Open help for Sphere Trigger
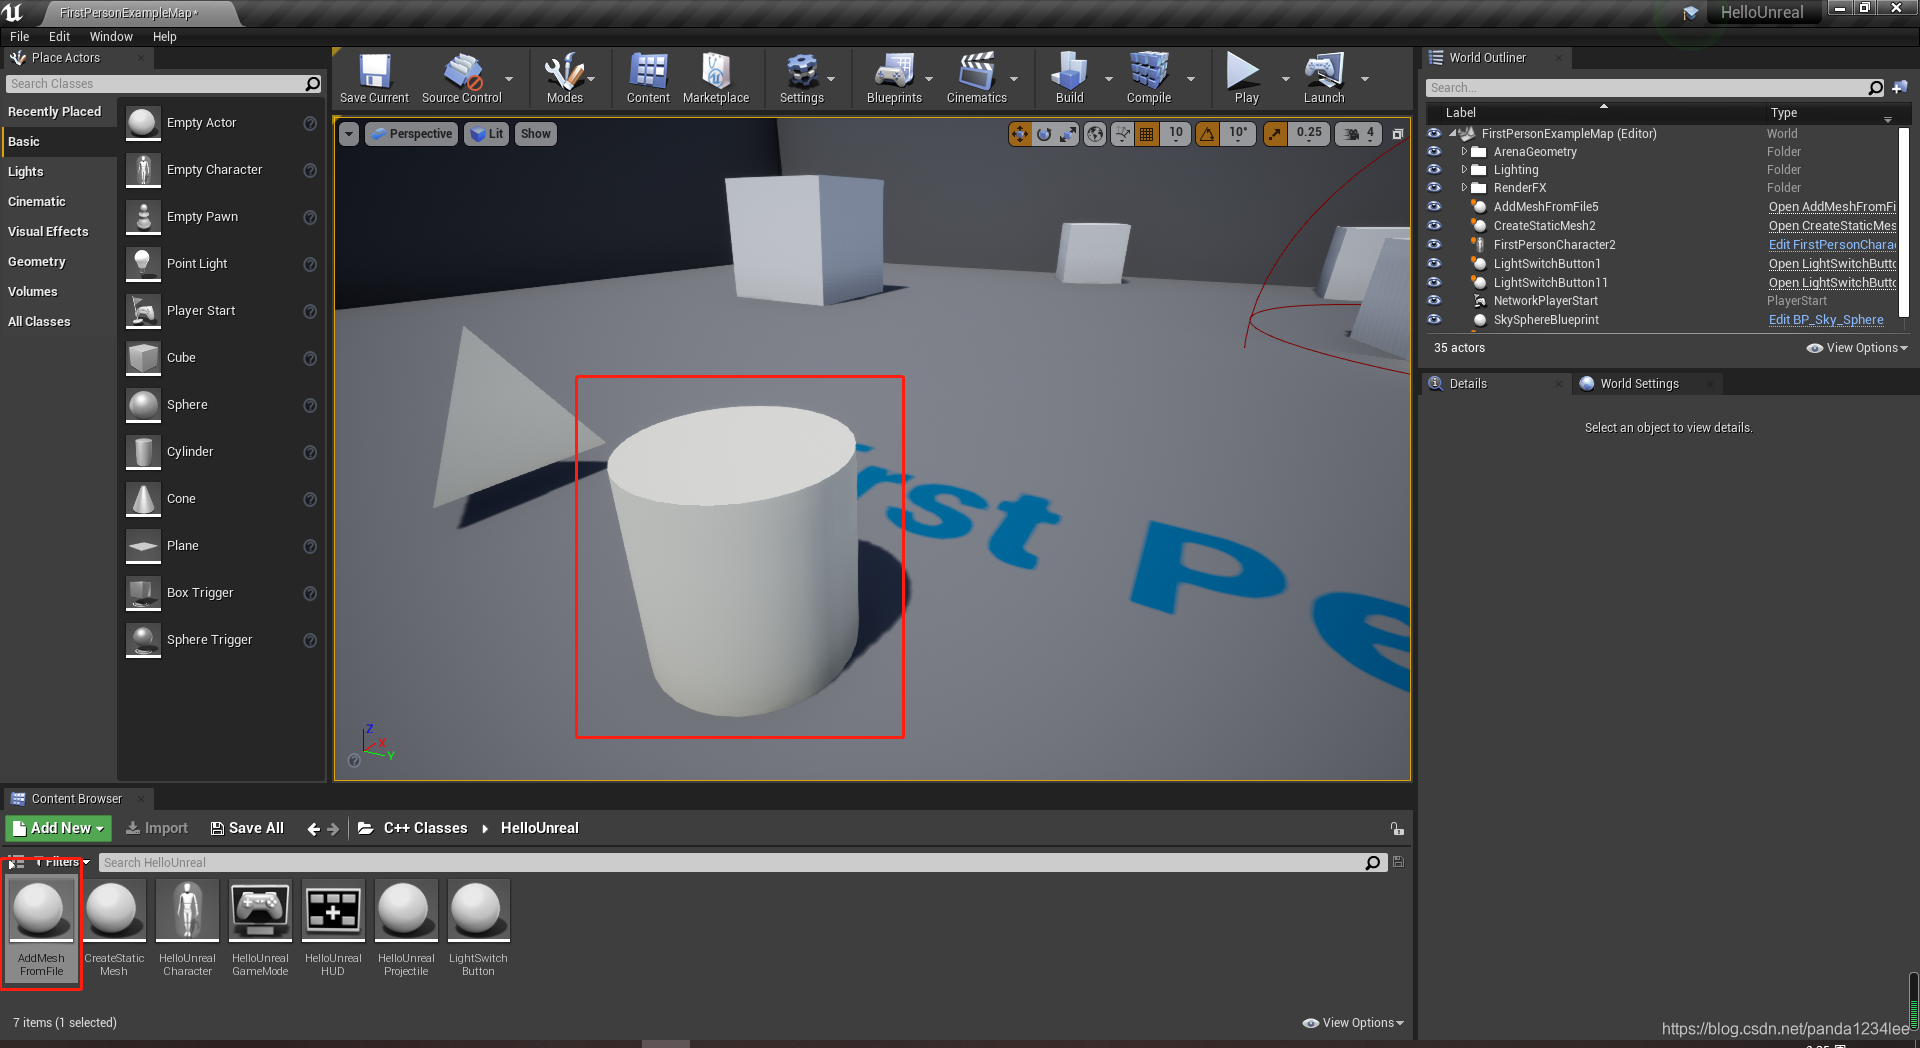The height and width of the screenshot is (1048, 1920). click(310, 640)
